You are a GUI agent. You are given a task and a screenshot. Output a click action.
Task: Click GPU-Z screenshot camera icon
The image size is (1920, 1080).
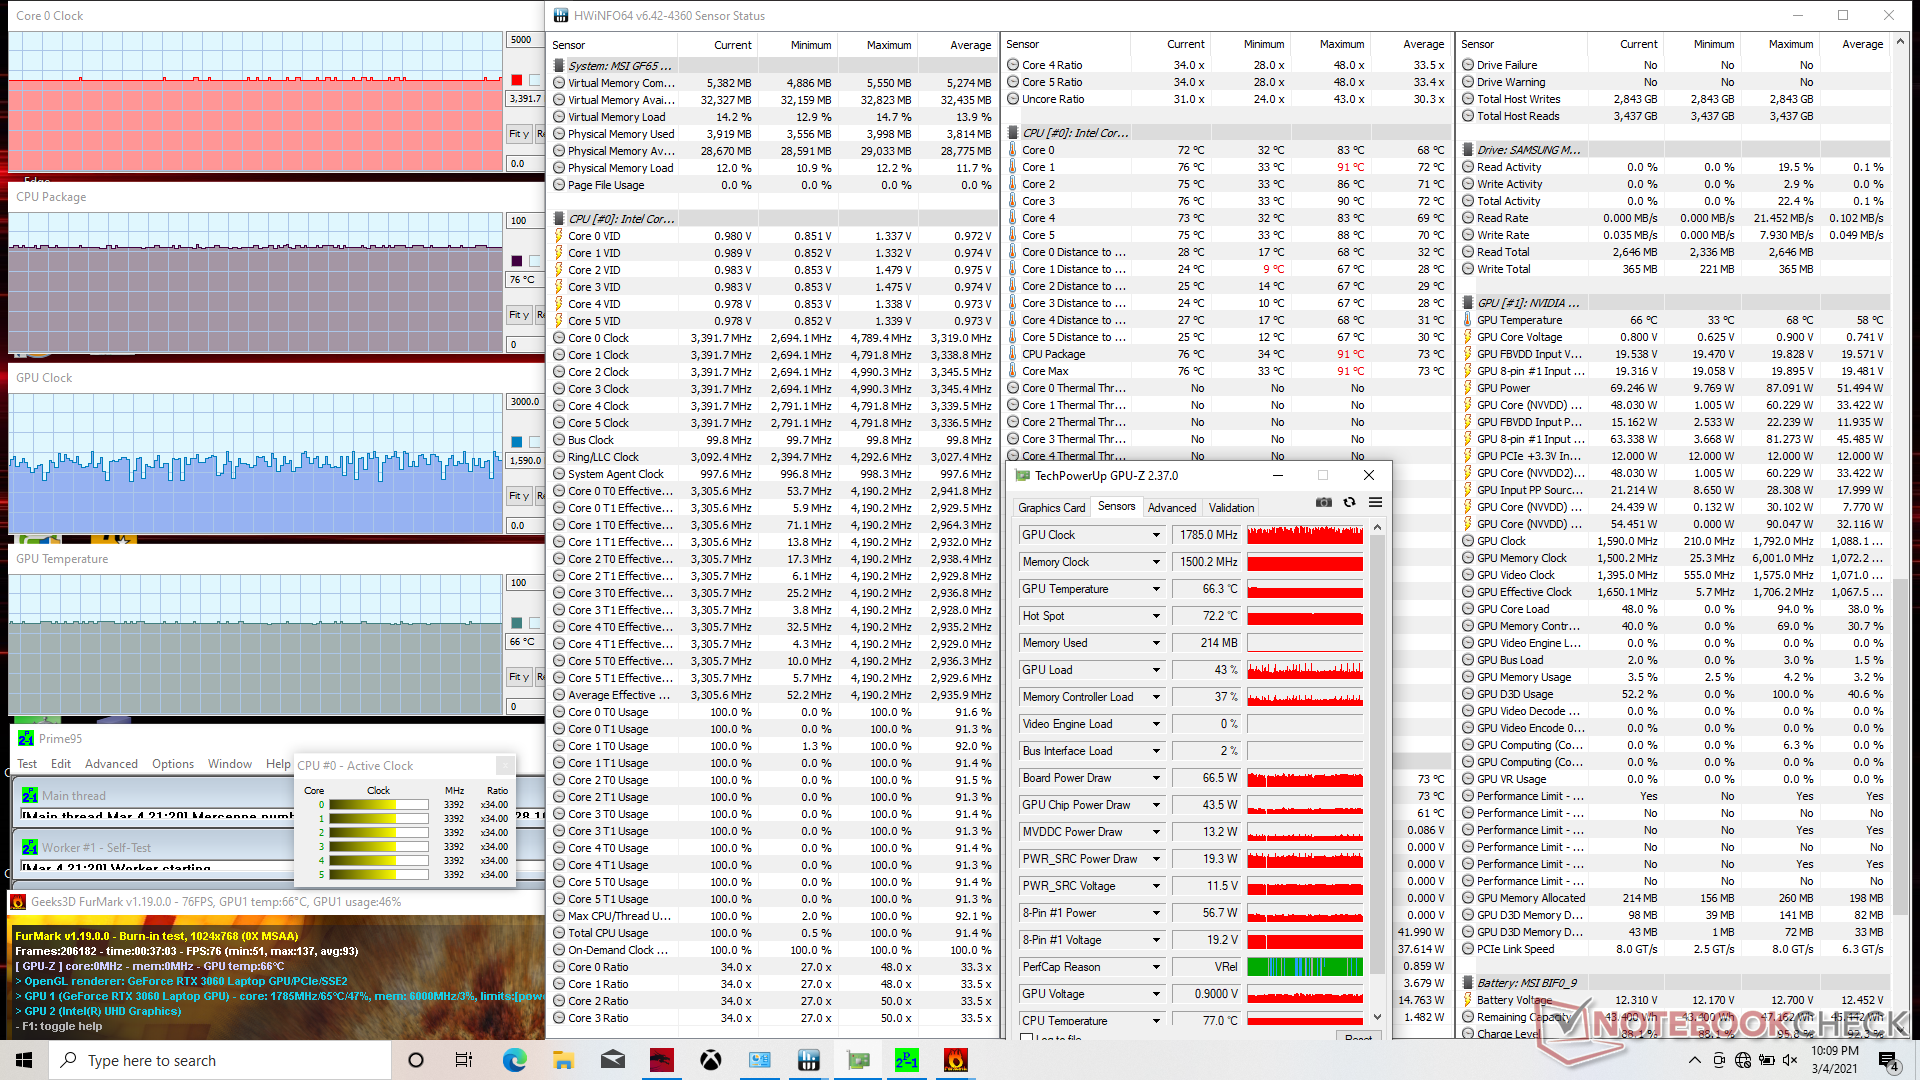1324,503
